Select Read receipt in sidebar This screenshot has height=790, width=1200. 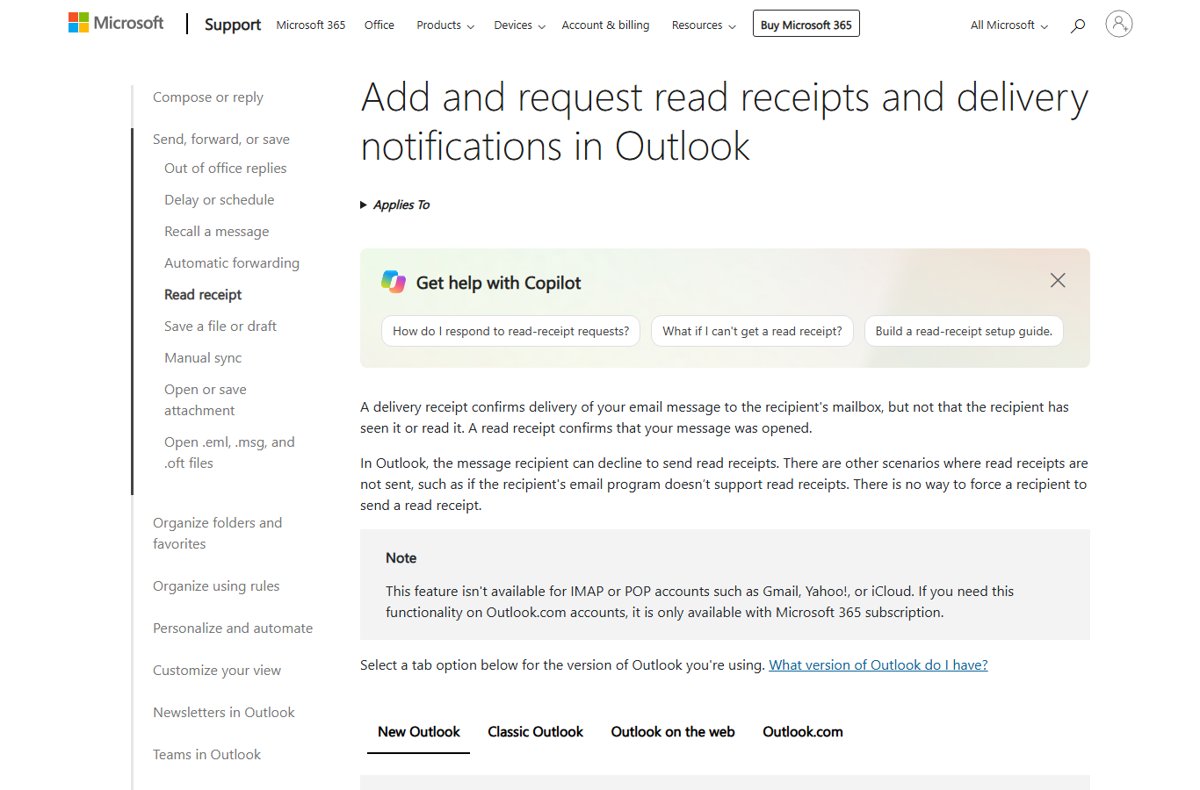pos(203,295)
